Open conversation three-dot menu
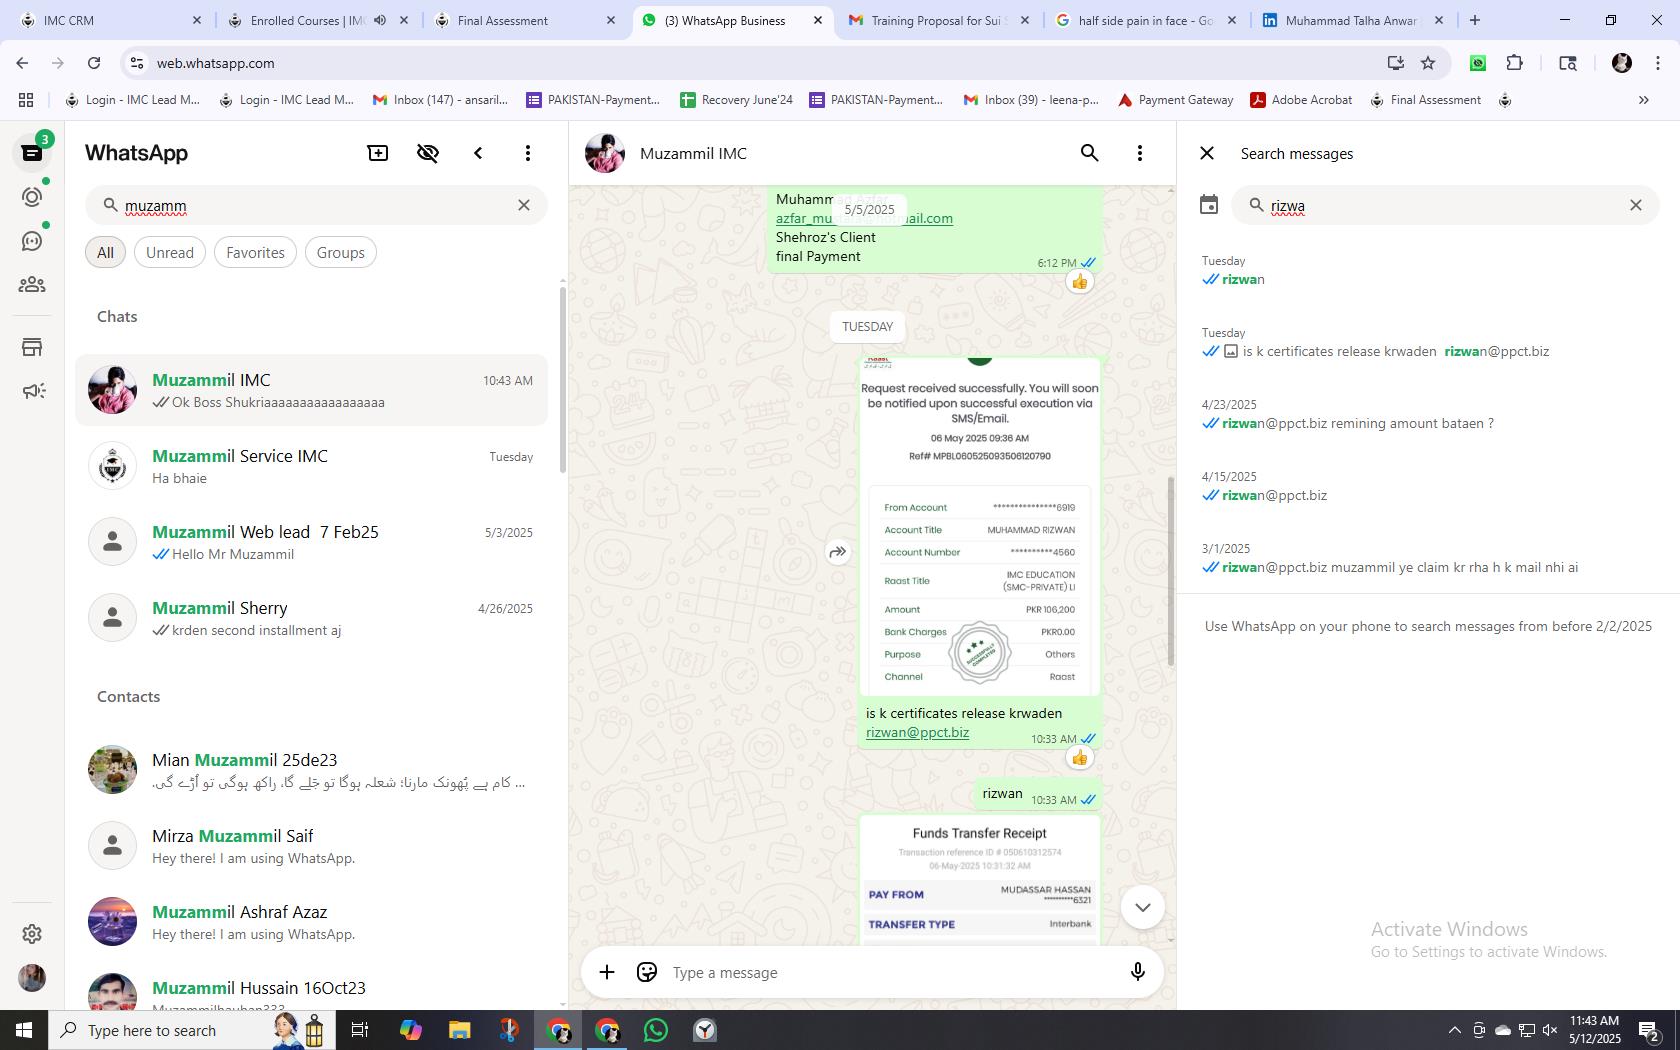This screenshot has width=1680, height=1050. (1140, 153)
